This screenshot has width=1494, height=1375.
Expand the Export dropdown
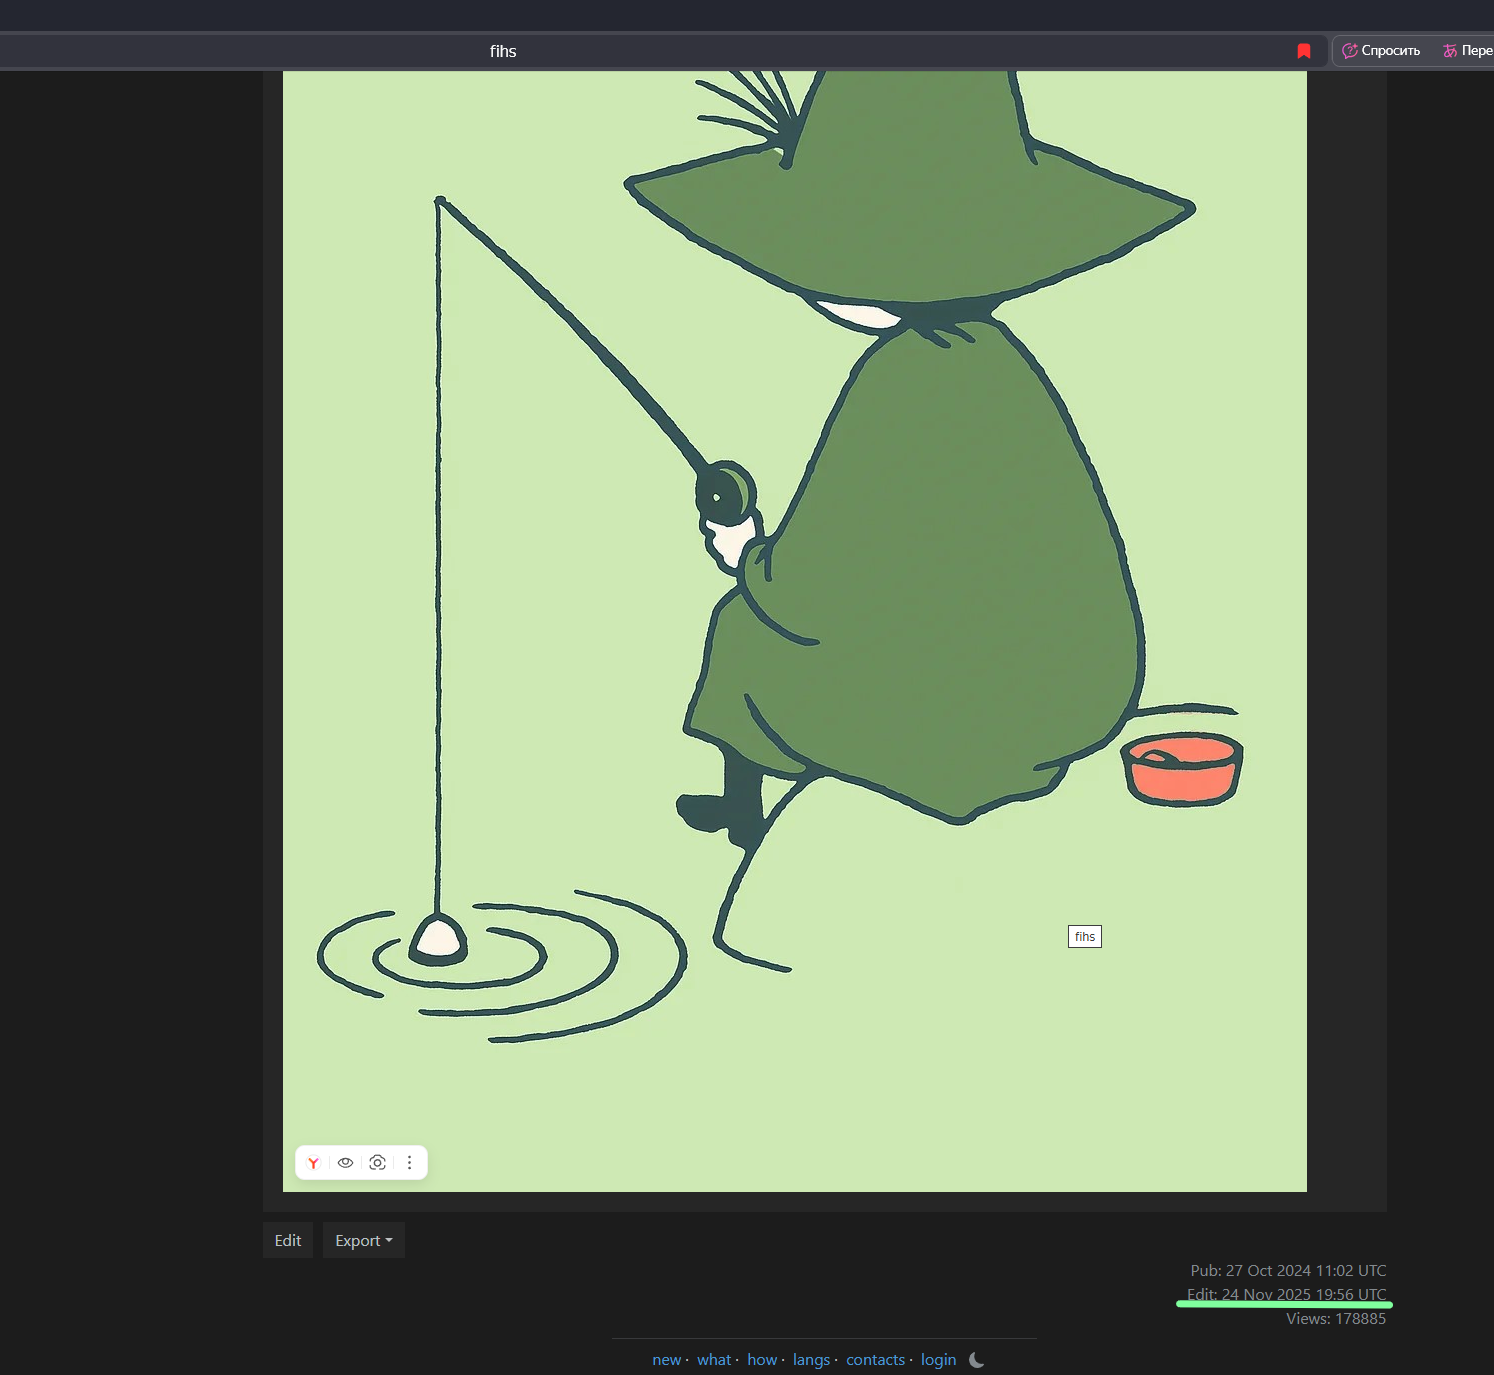click(364, 1240)
